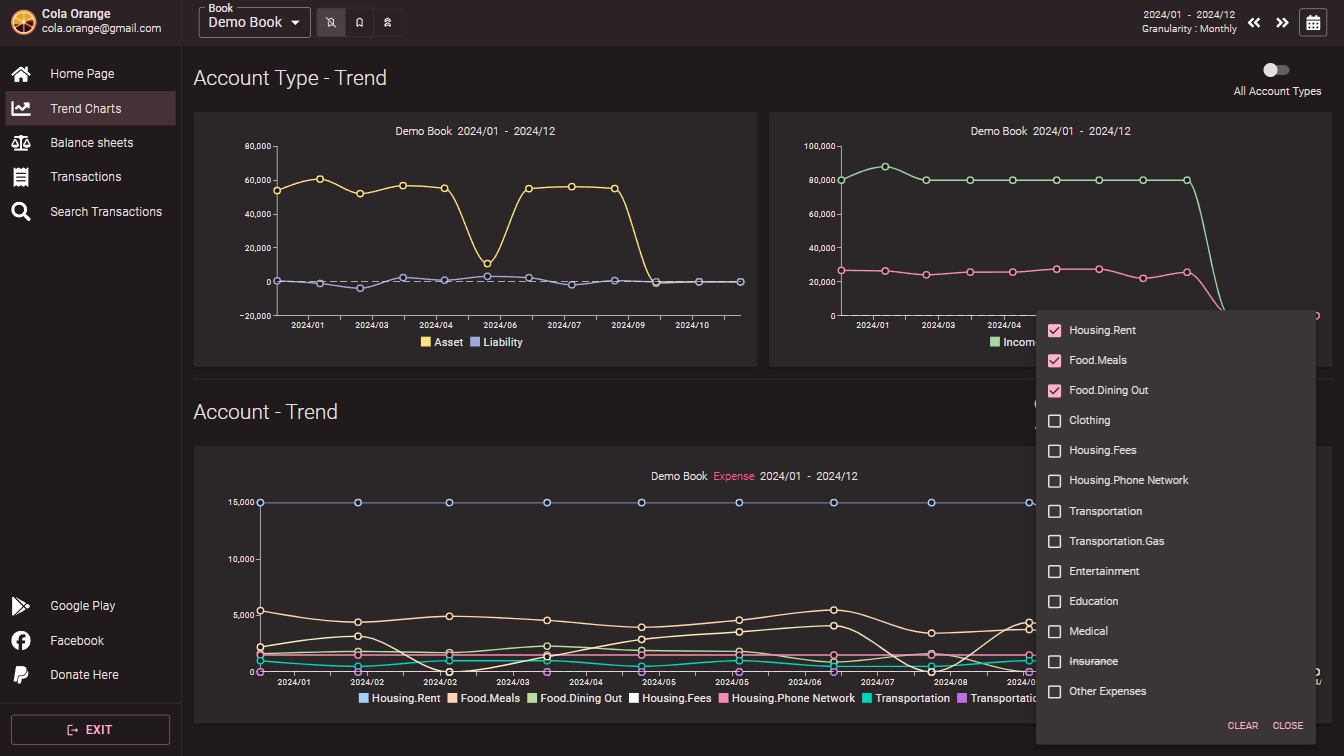This screenshot has height=756, width=1344.
Task: Click the Asset legend color swatch
Action: (x=426, y=342)
